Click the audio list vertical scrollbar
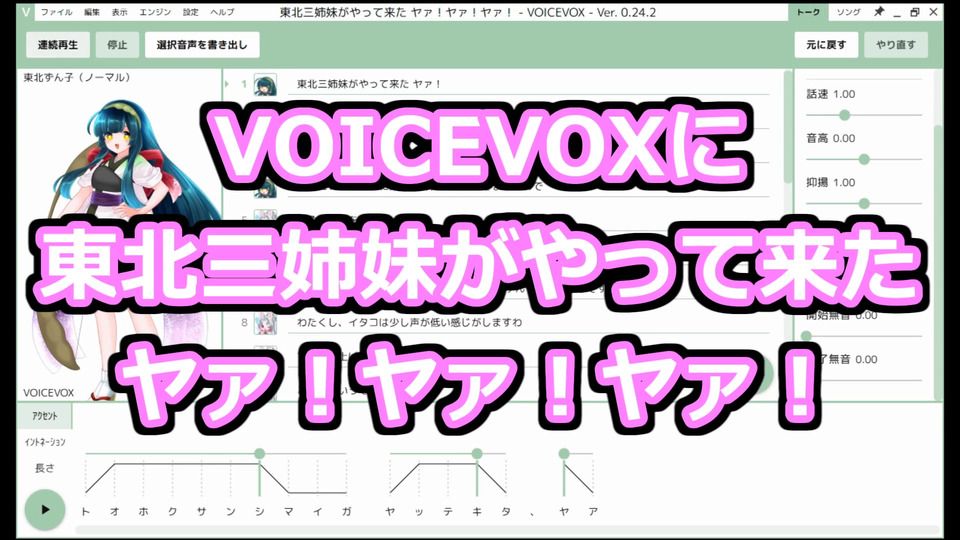This screenshot has width=960, height=540. coord(787,129)
